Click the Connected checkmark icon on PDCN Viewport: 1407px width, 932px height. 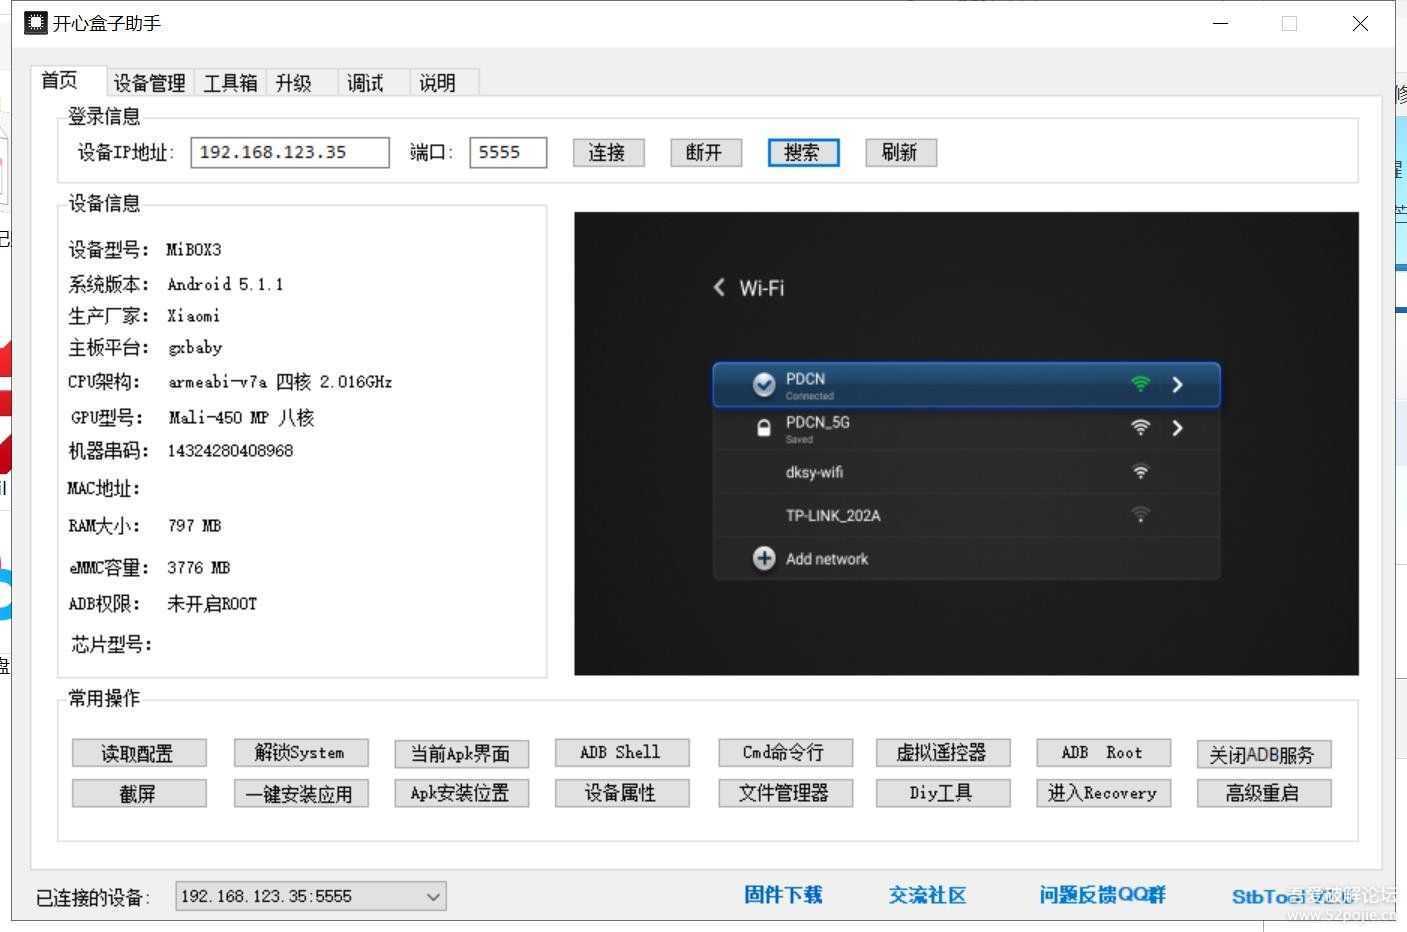pyautogui.click(x=764, y=383)
